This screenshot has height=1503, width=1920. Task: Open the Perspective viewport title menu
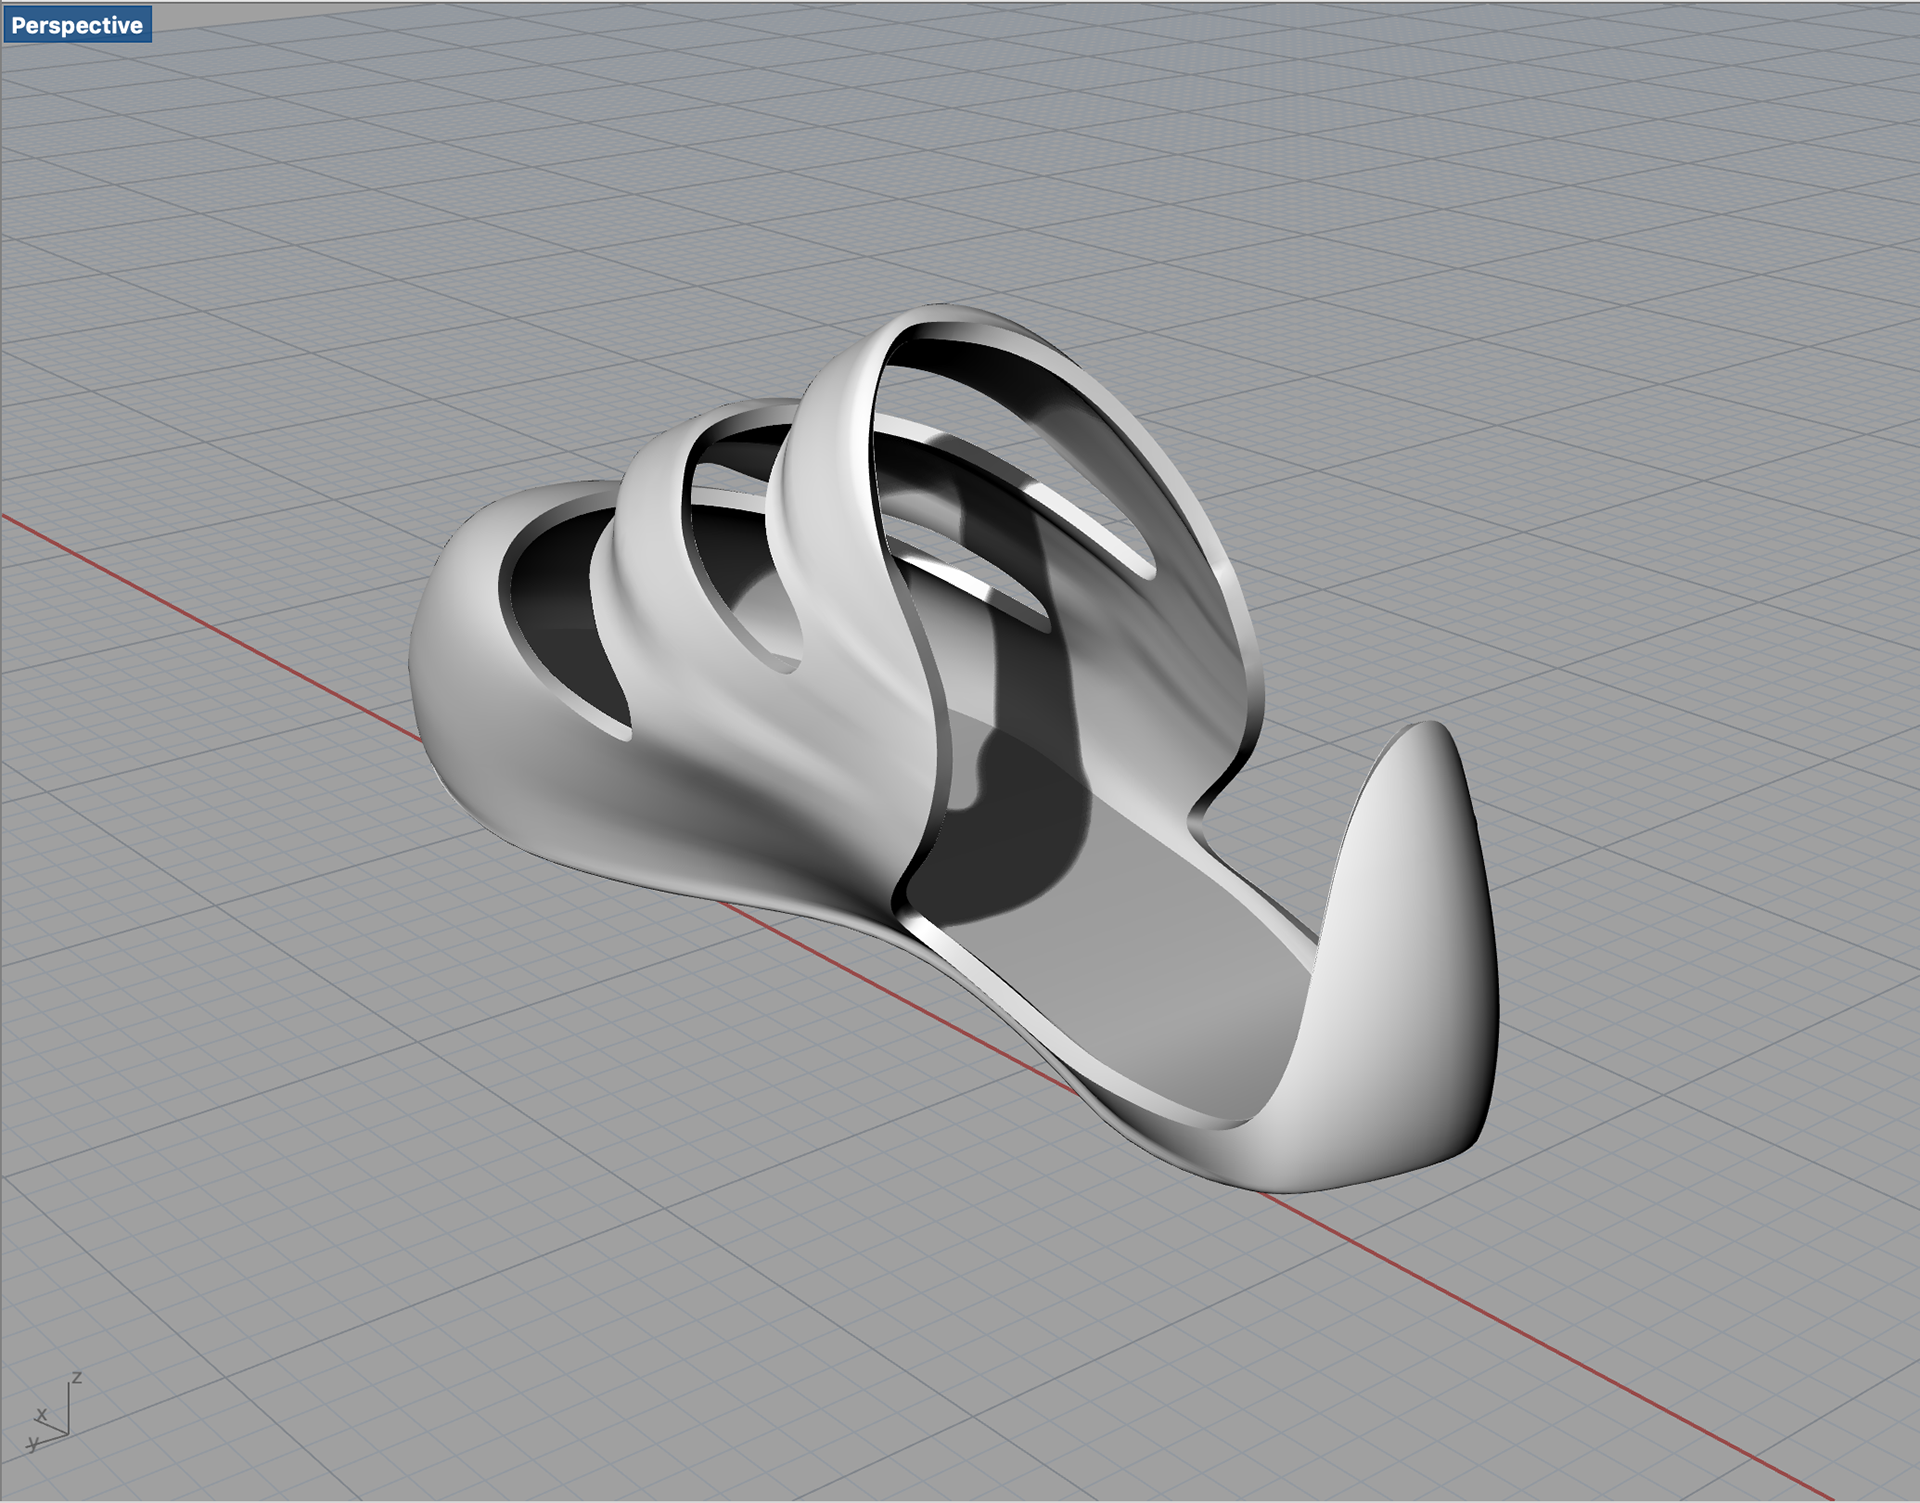pyautogui.click(x=77, y=25)
